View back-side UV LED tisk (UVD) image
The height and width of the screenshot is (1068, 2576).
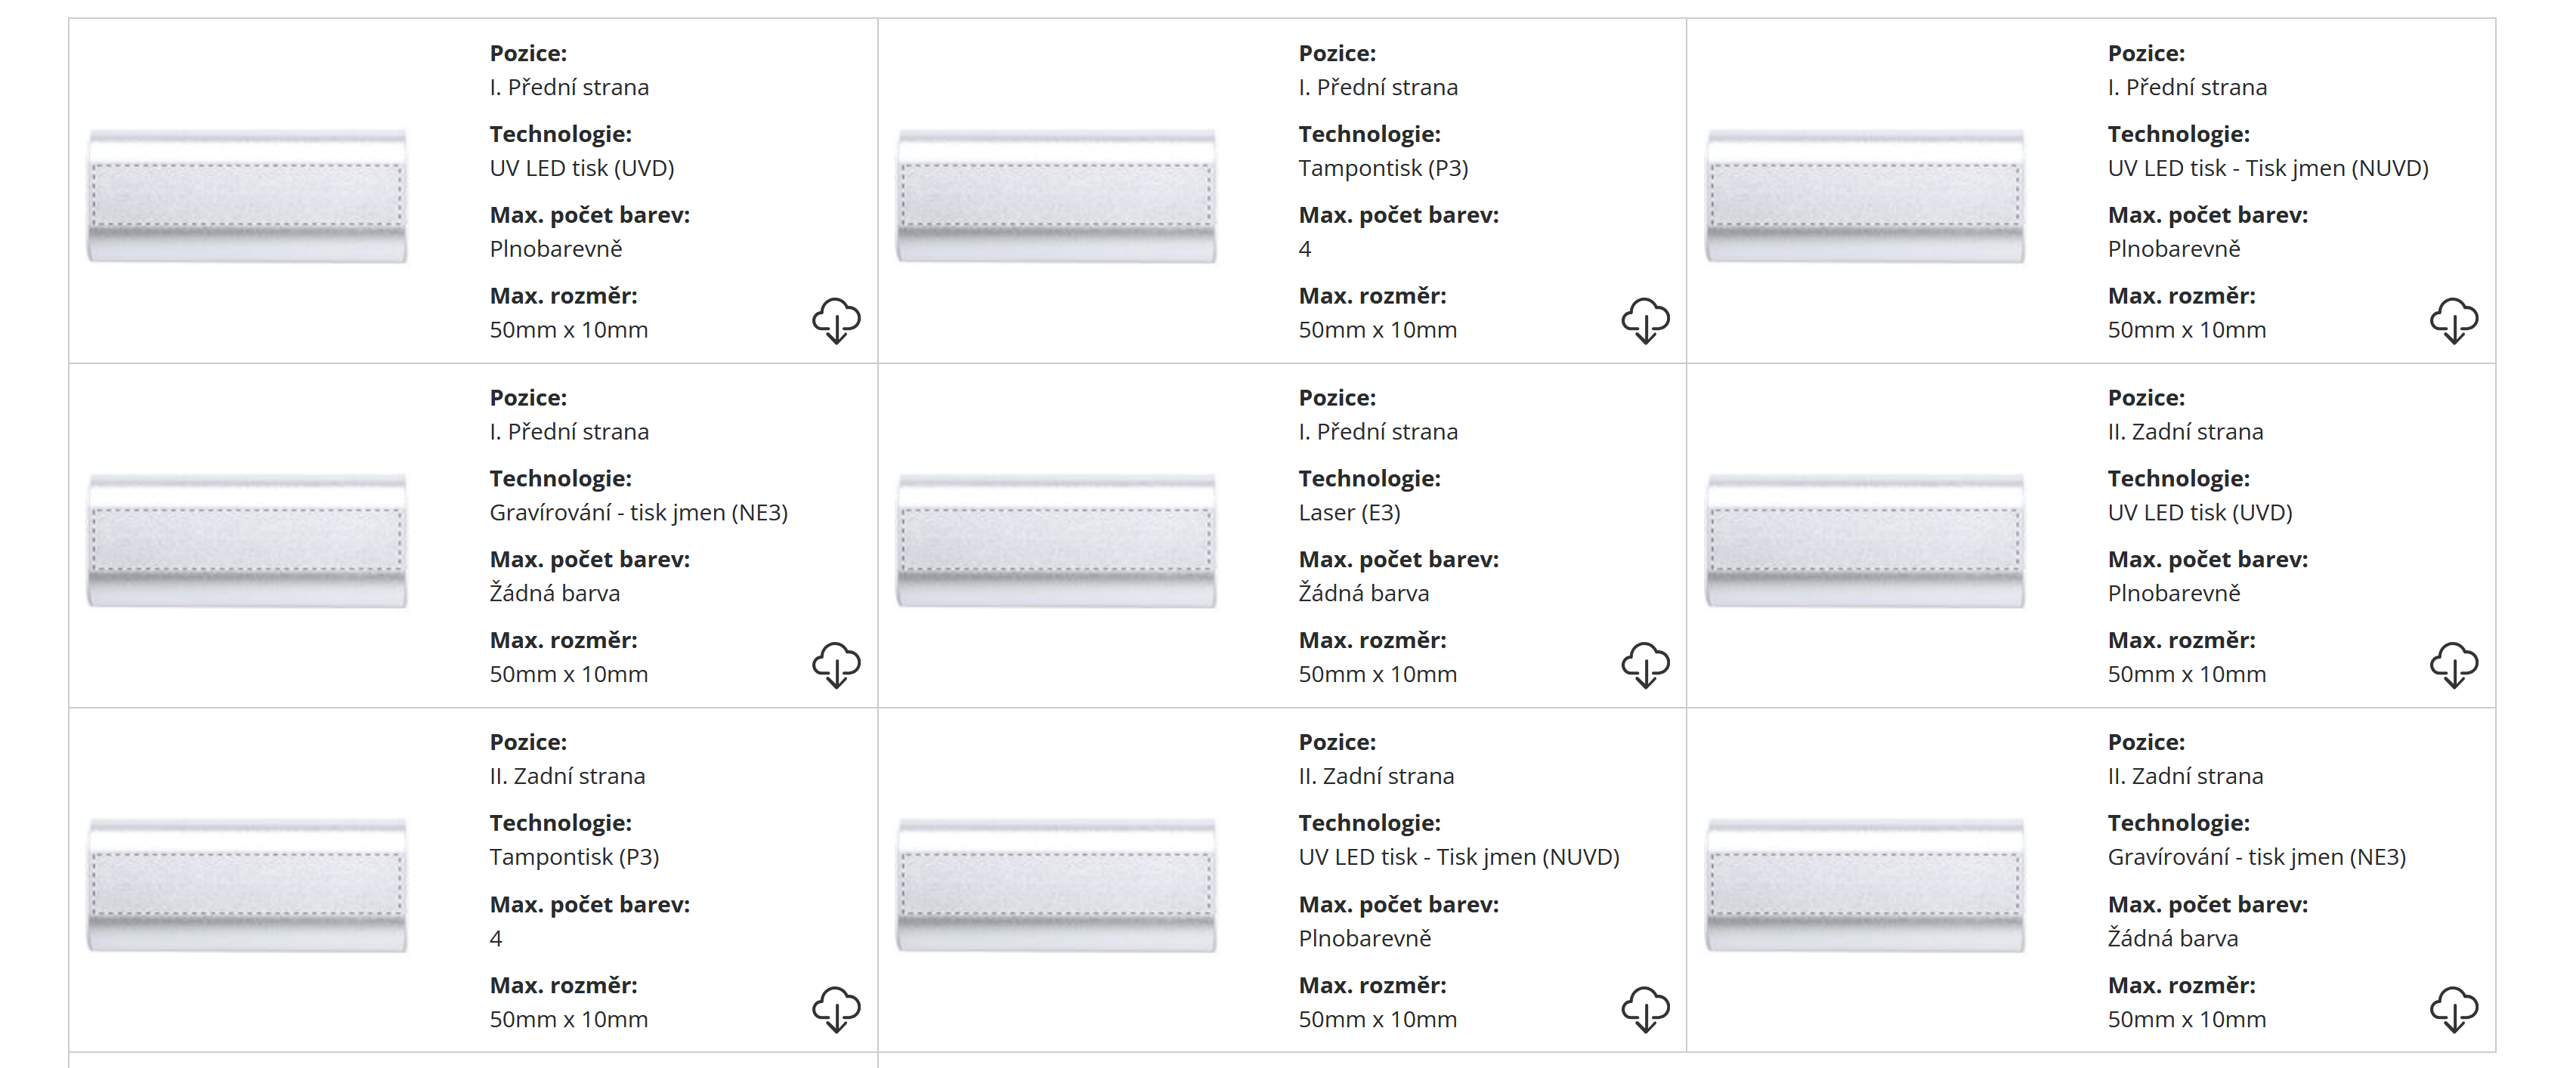1865,541
